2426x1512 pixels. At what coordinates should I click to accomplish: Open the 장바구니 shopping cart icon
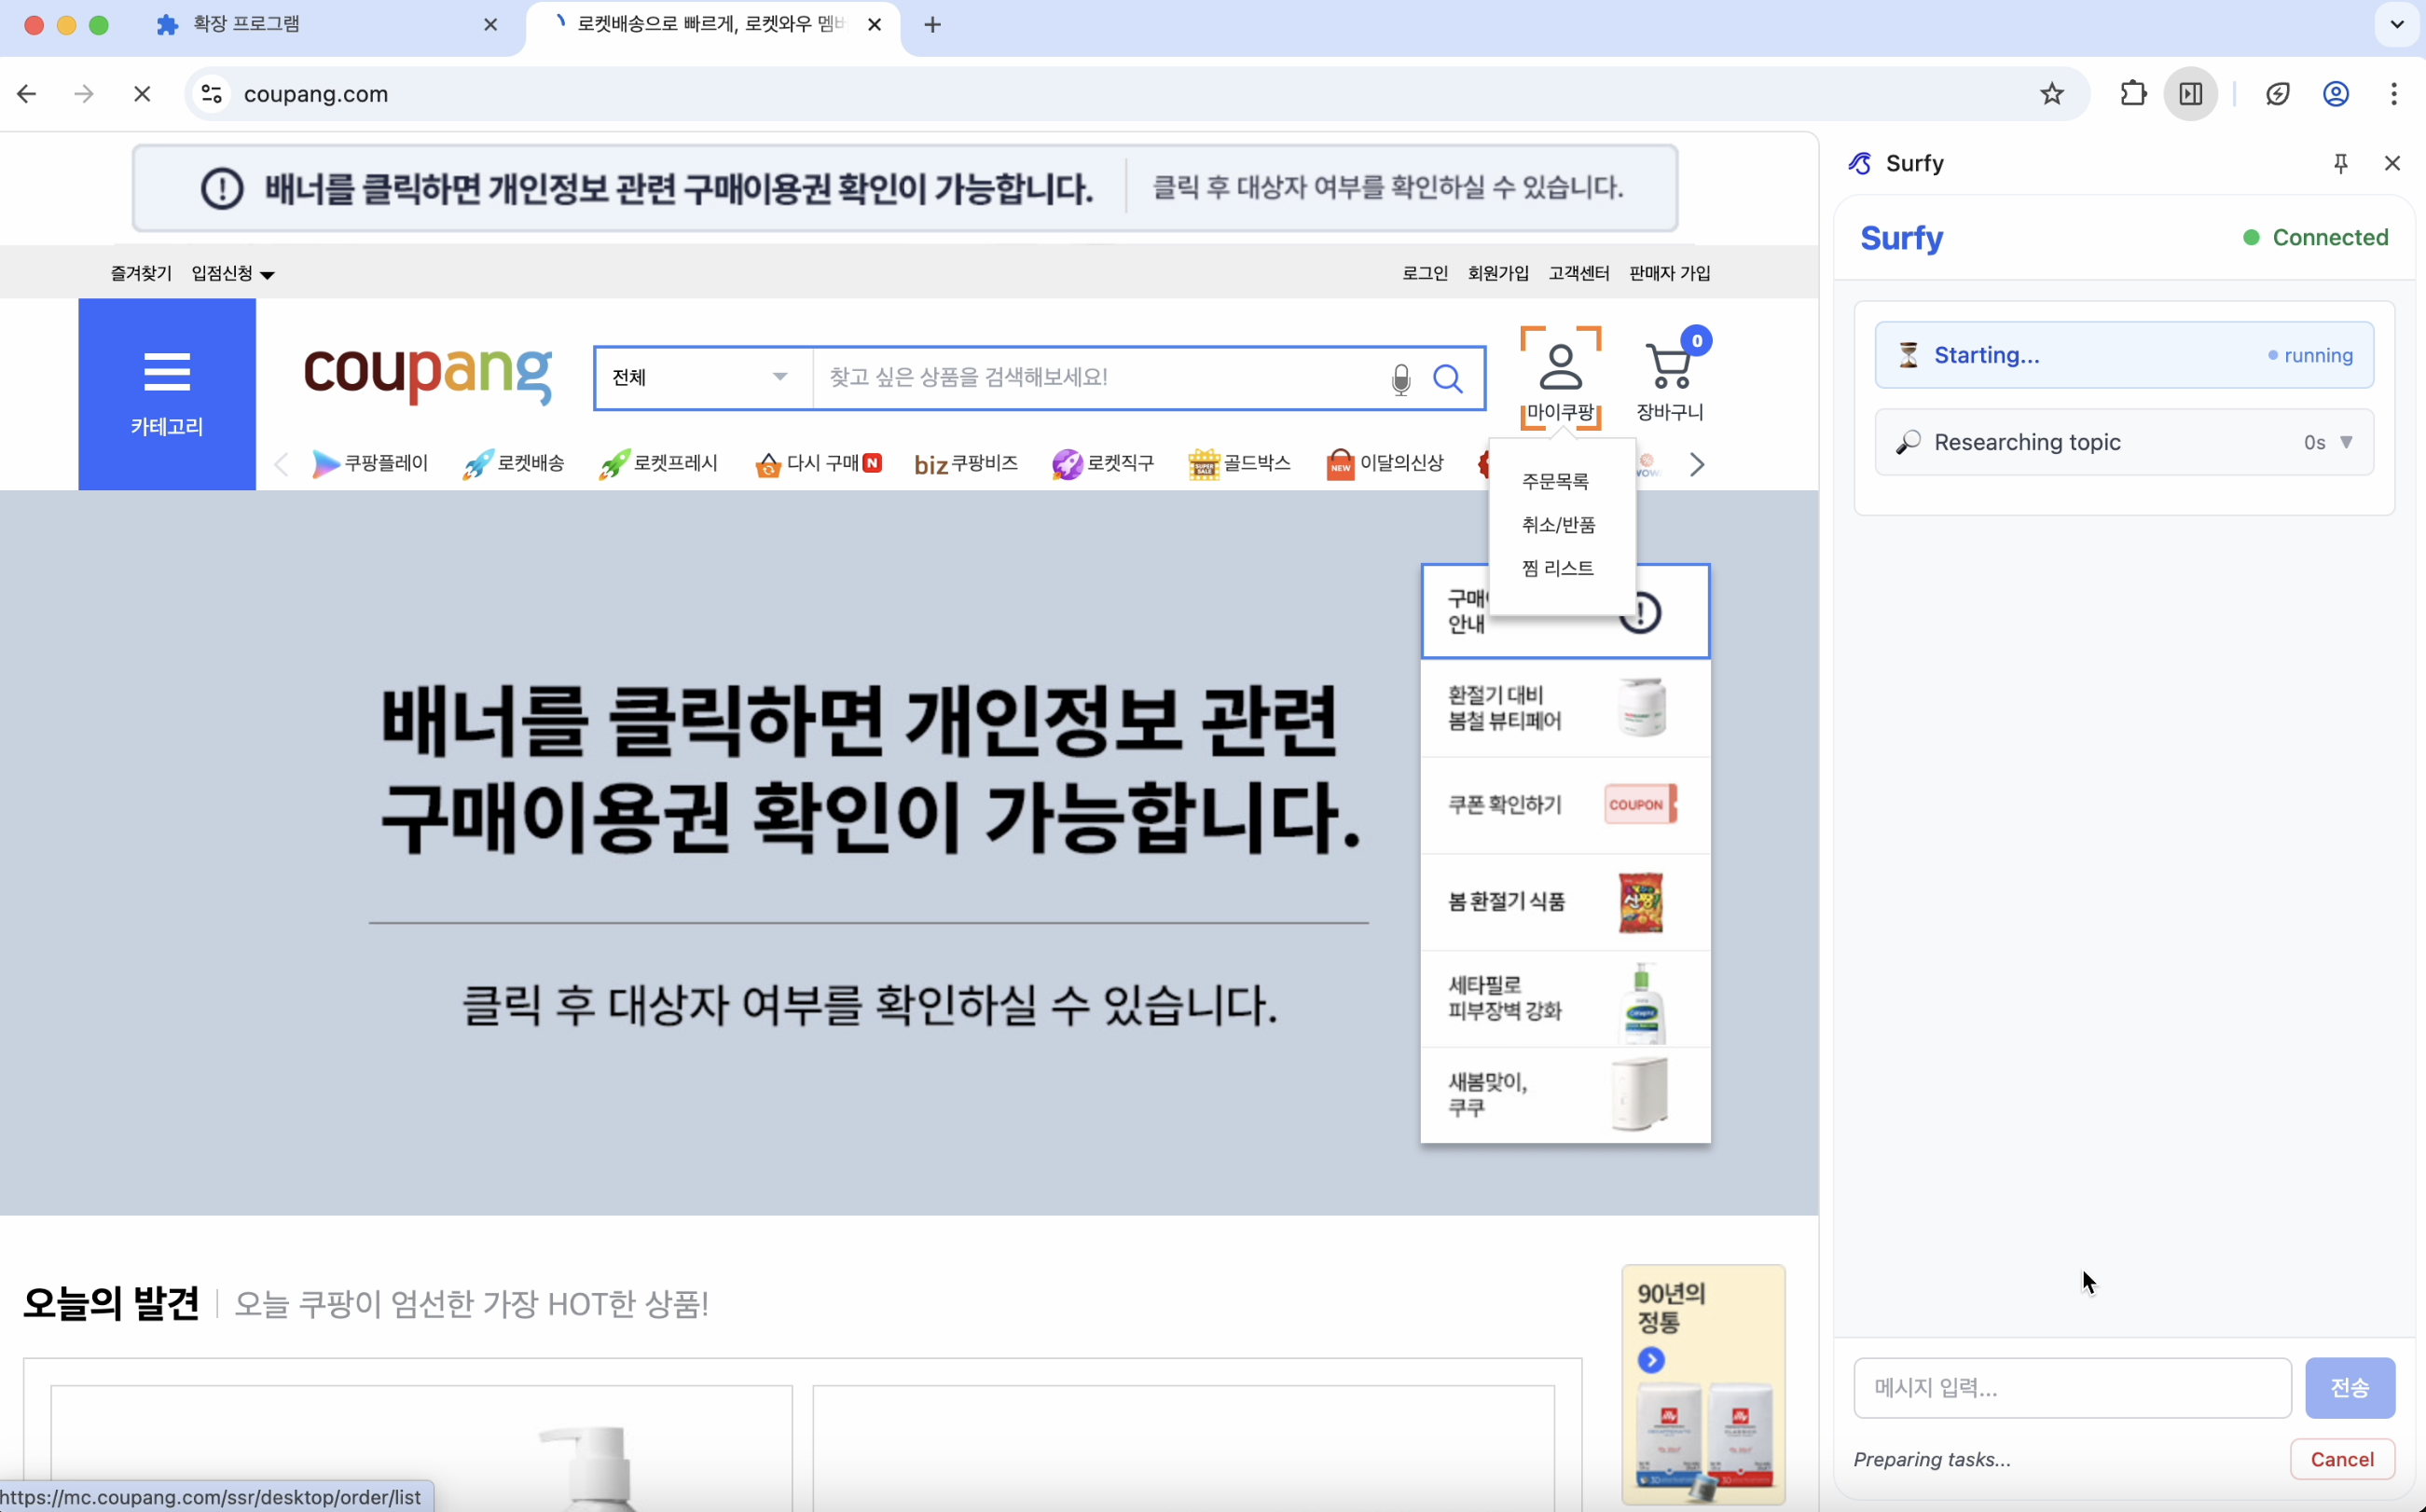pyautogui.click(x=1669, y=367)
